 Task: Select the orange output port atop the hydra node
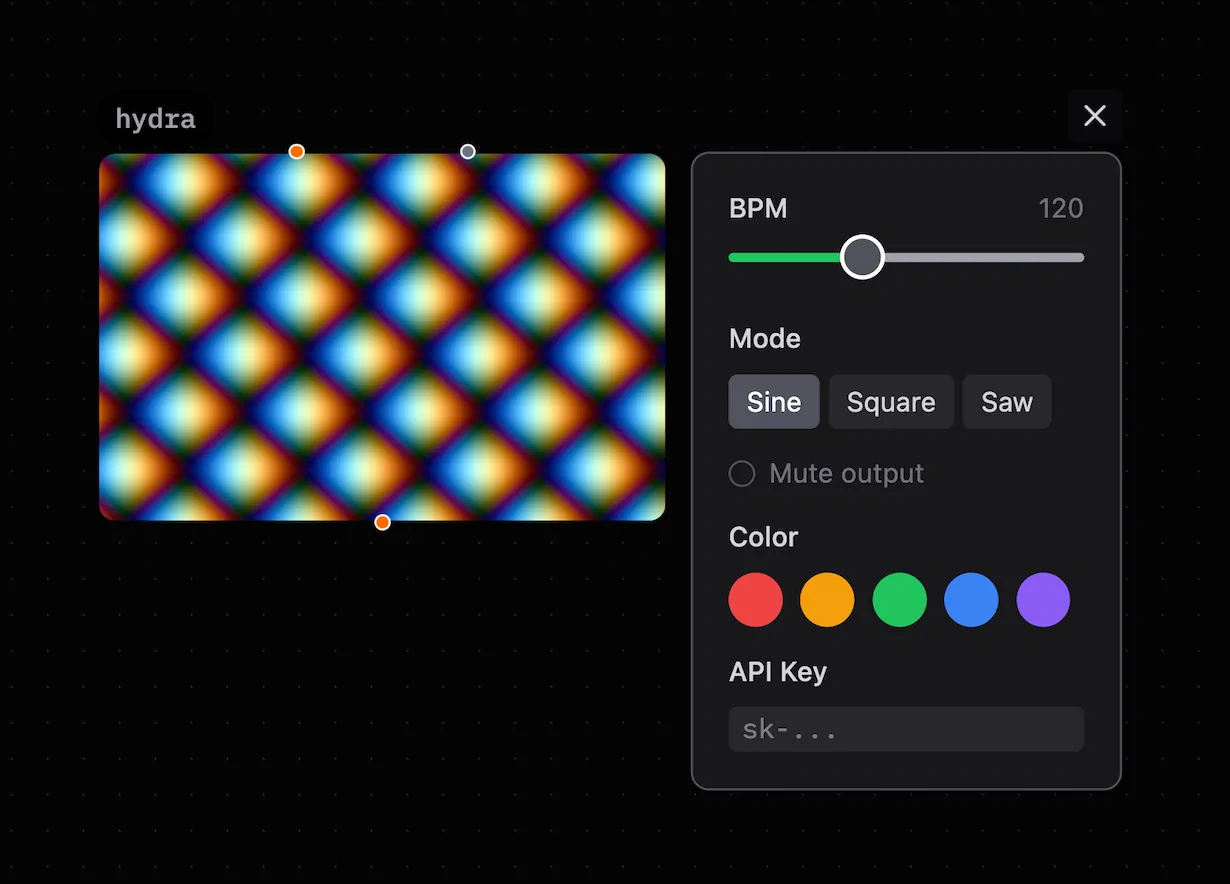point(296,151)
